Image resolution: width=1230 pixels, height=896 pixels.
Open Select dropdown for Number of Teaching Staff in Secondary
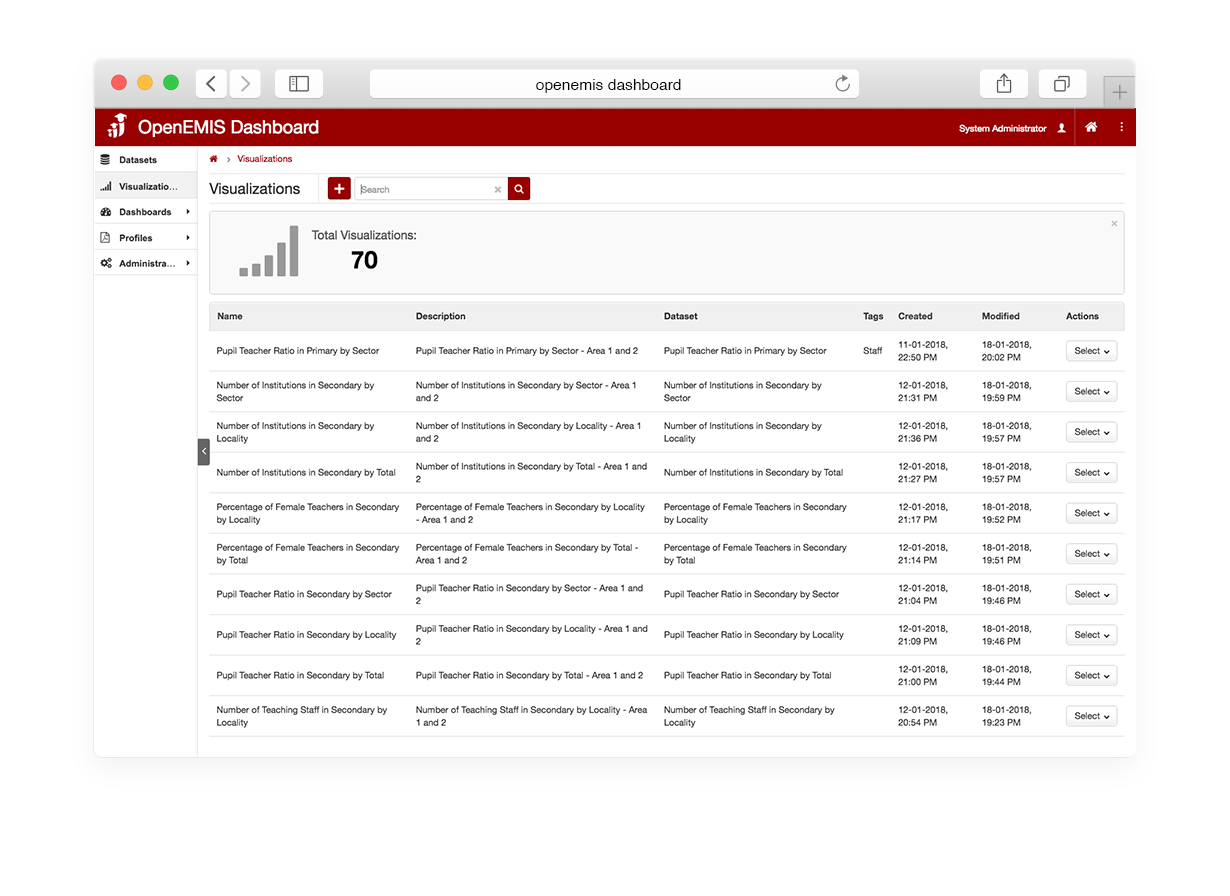[1091, 716]
